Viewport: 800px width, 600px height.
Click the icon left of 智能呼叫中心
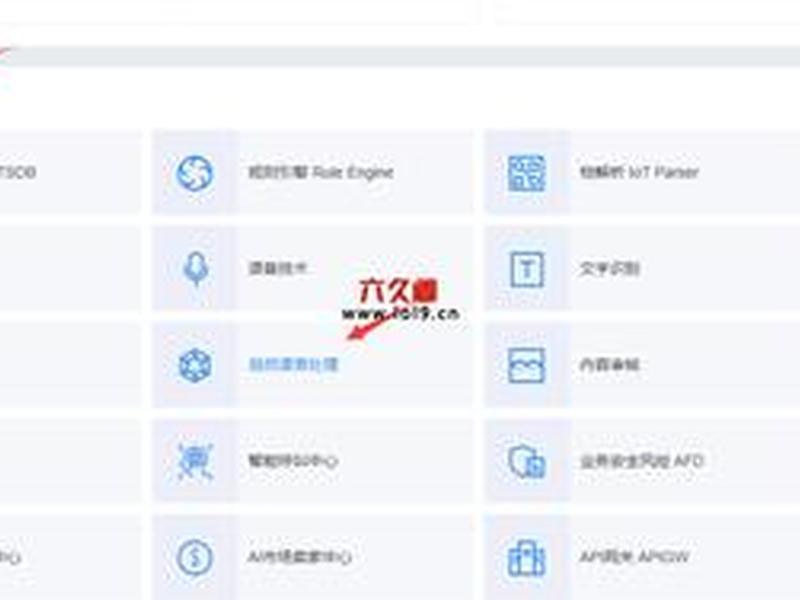195,462
